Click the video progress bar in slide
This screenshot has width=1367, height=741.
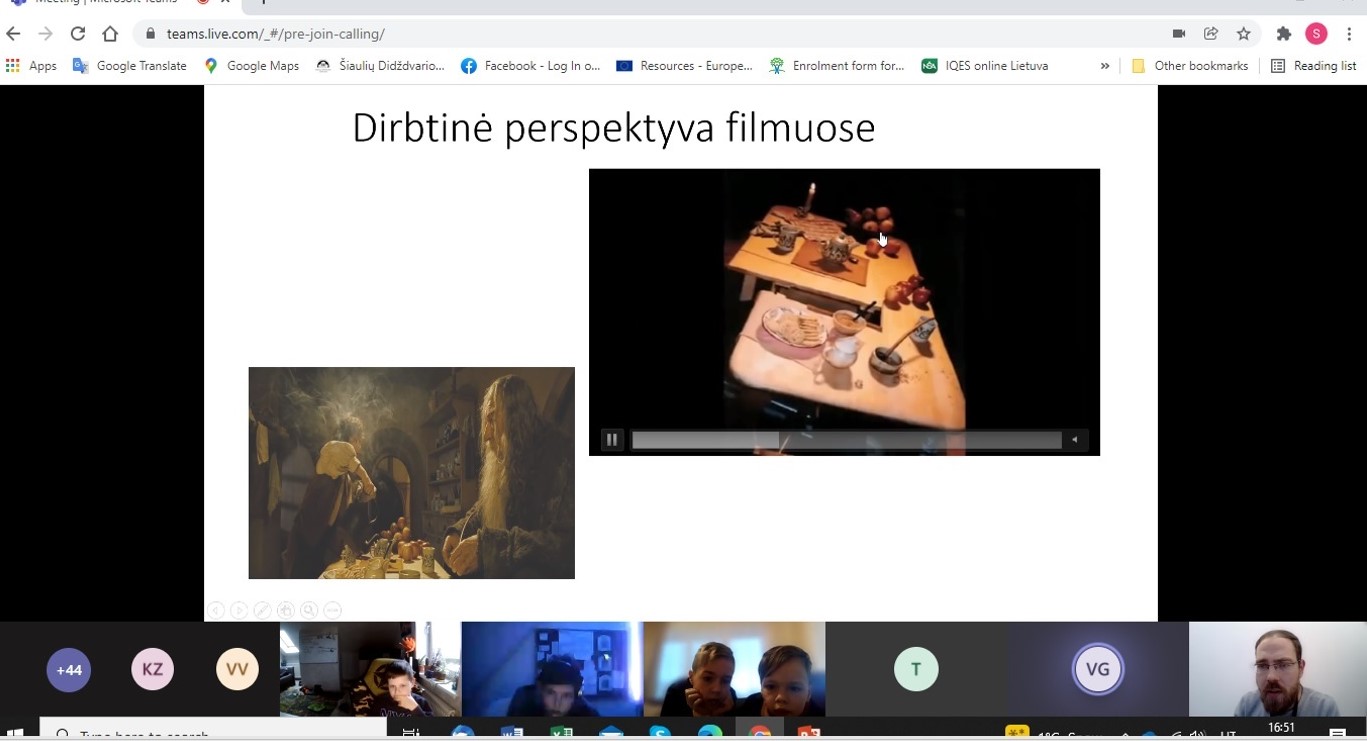845,440
